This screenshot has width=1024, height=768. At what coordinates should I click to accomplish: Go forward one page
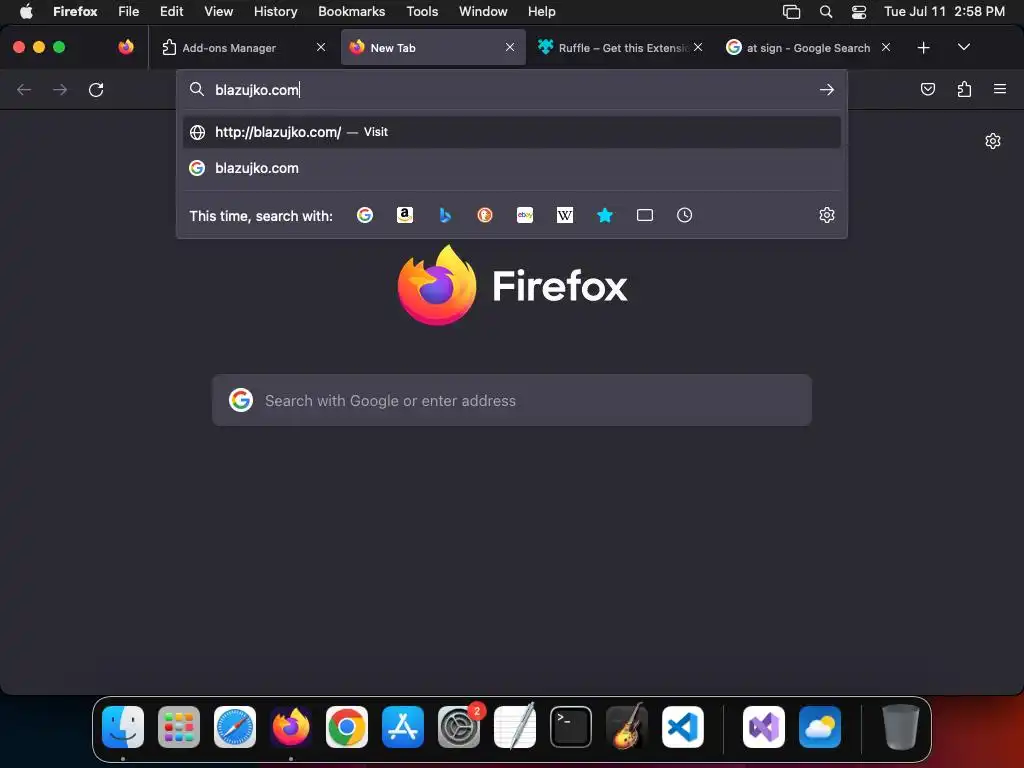60,89
